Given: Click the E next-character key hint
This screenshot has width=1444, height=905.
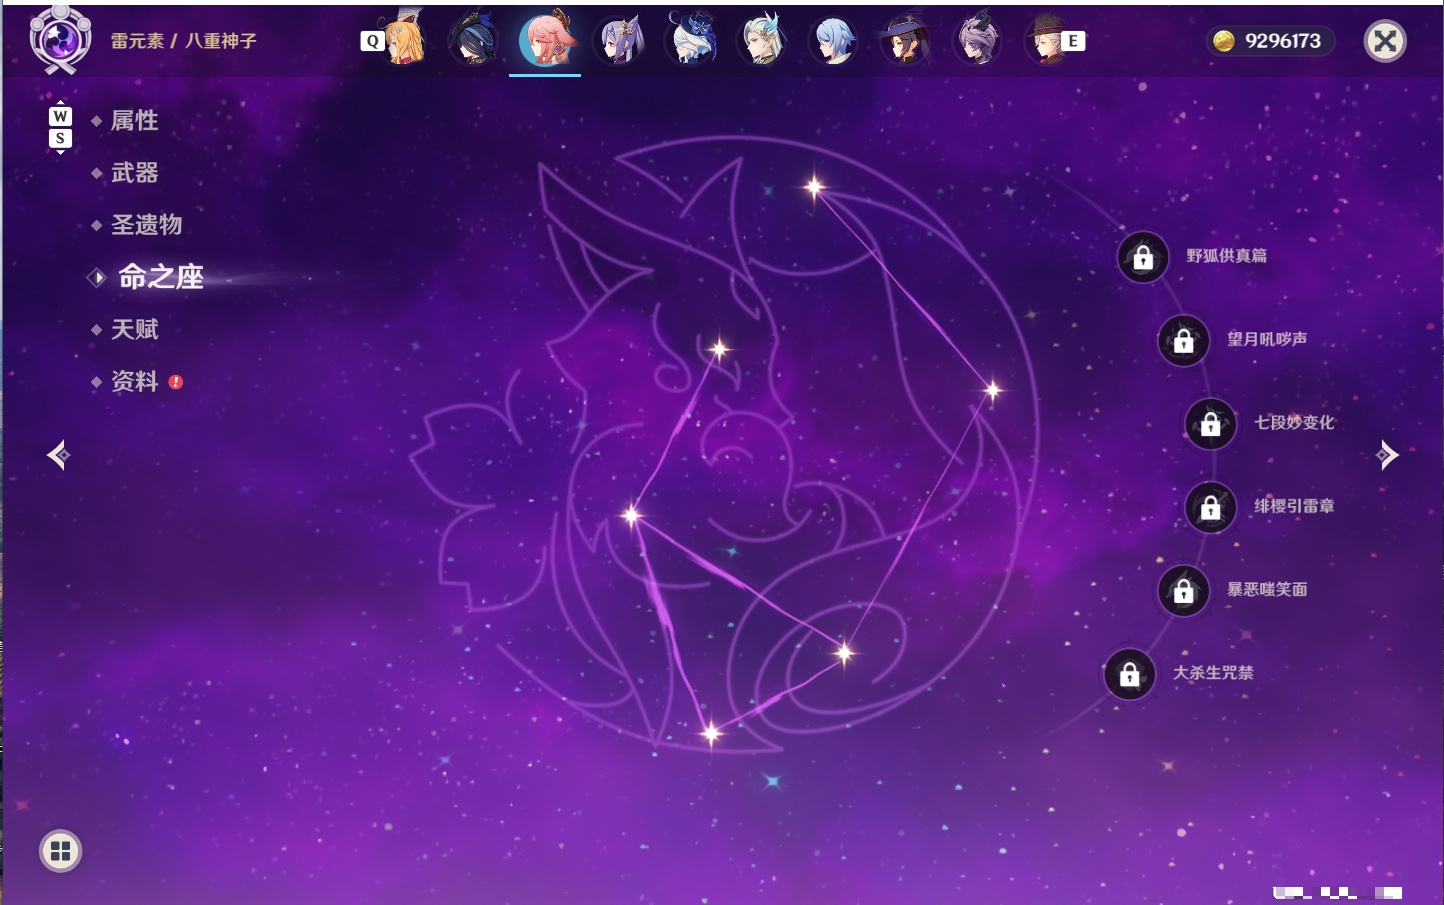Looking at the screenshot, I should [1073, 41].
